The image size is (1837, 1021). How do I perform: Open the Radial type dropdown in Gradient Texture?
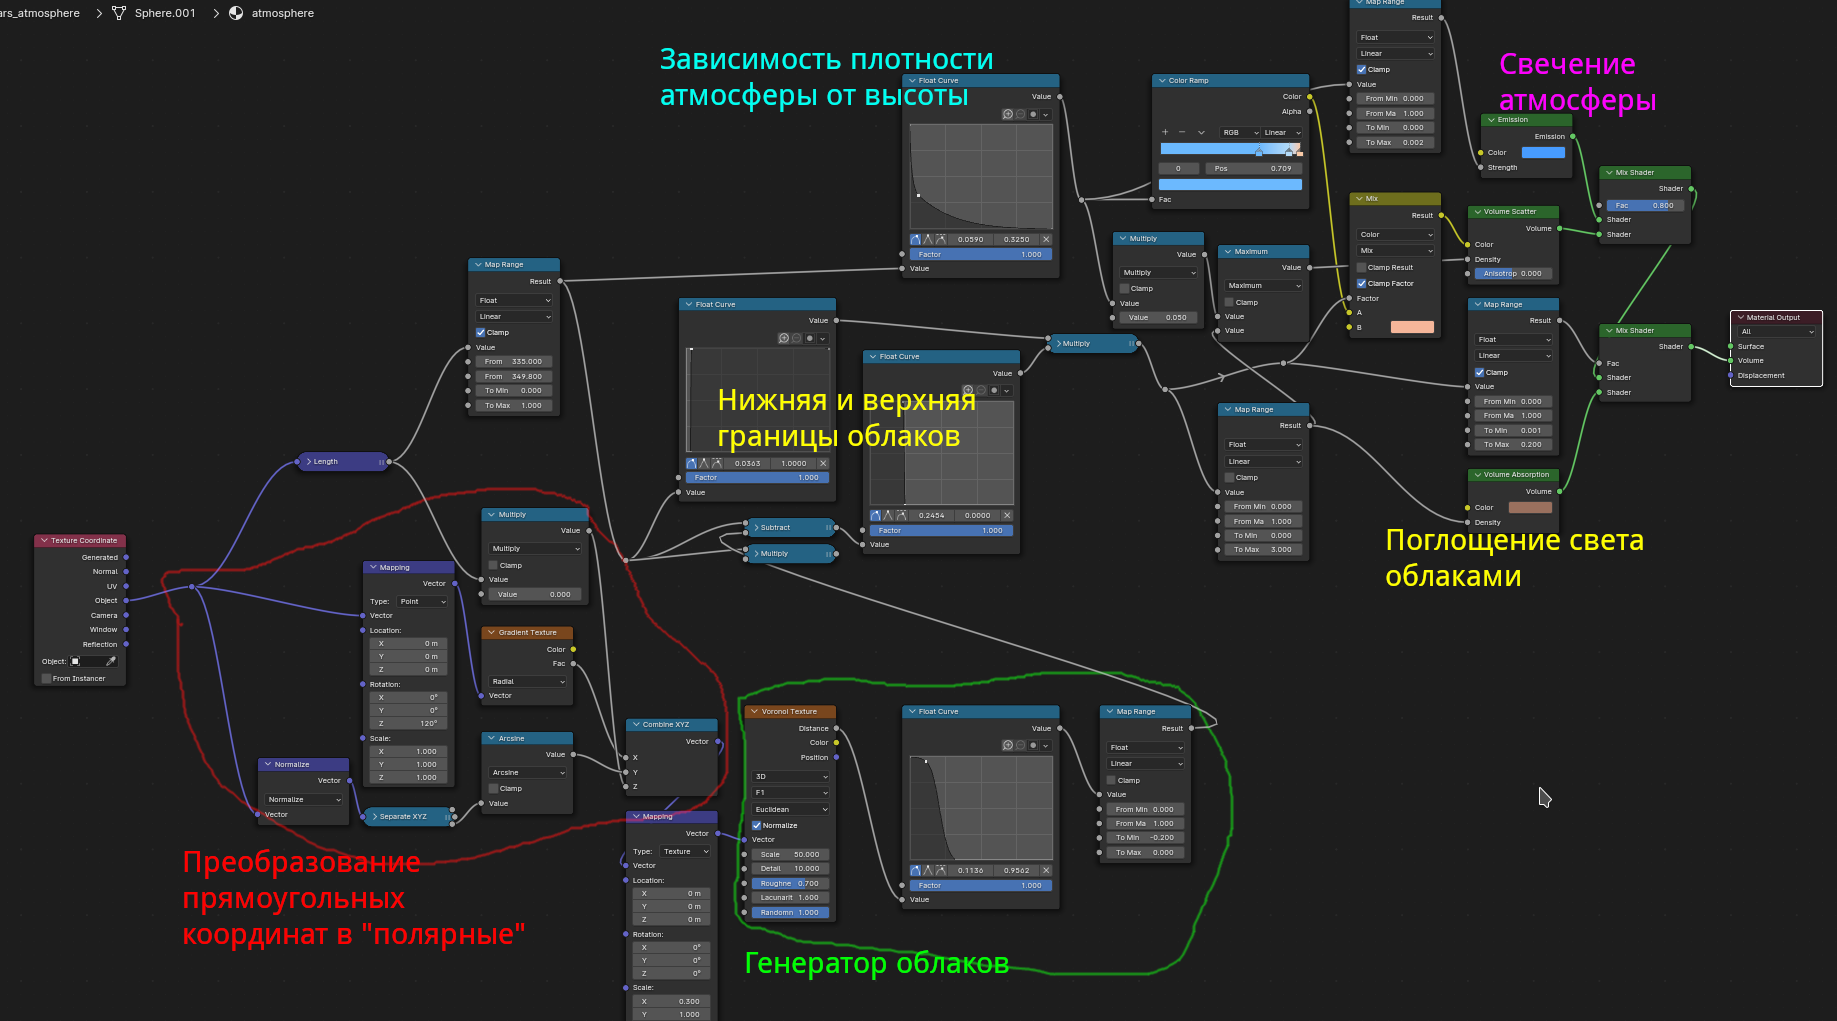(x=527, y=681)
